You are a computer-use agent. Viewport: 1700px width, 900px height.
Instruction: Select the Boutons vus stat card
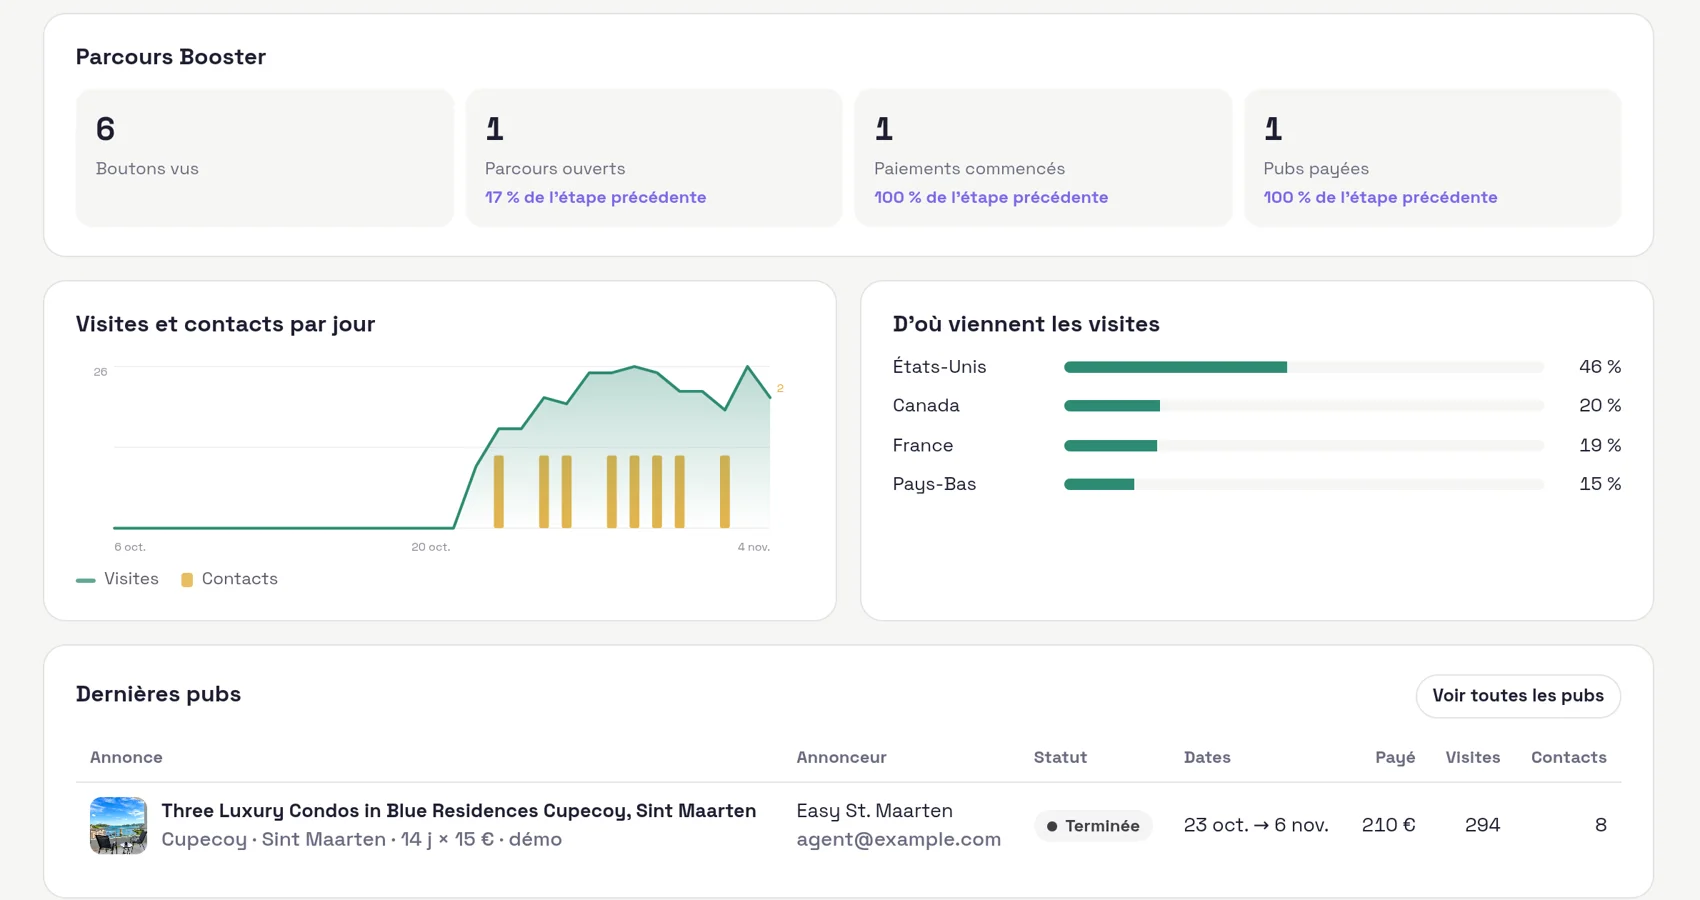[x=265, y=158]
